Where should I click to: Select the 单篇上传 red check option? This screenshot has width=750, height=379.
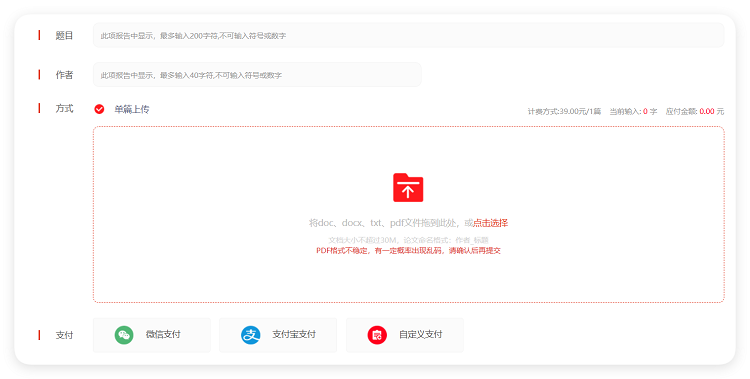99,110
